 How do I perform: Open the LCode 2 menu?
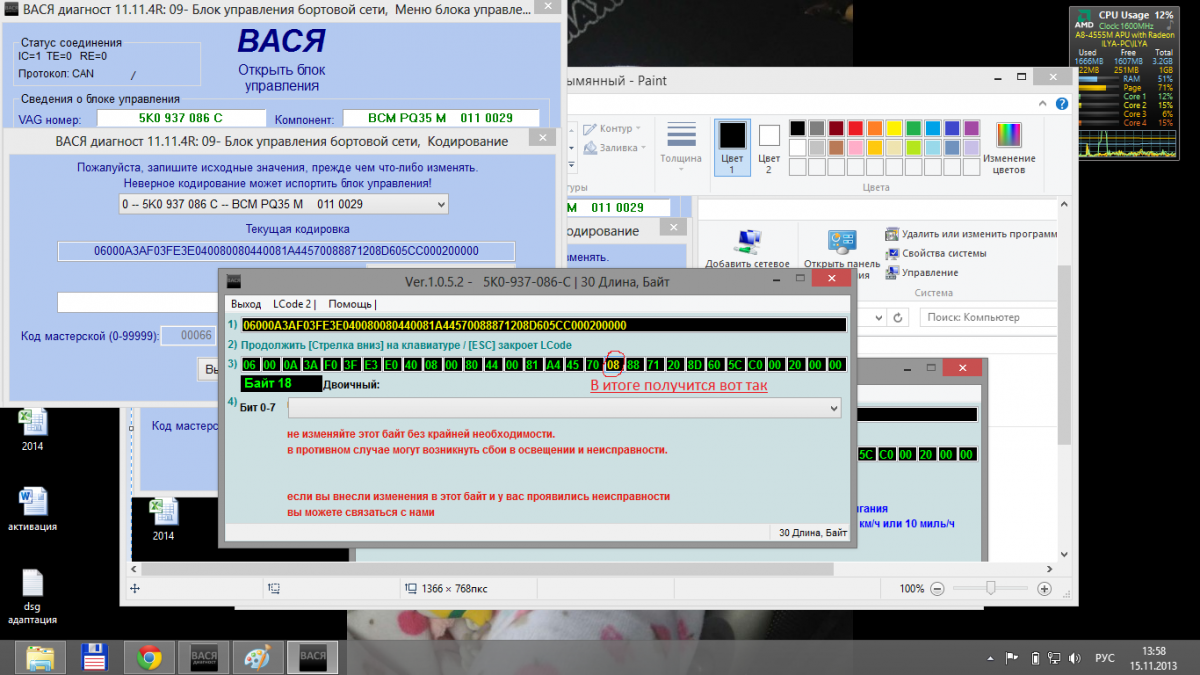click(294, 304)
